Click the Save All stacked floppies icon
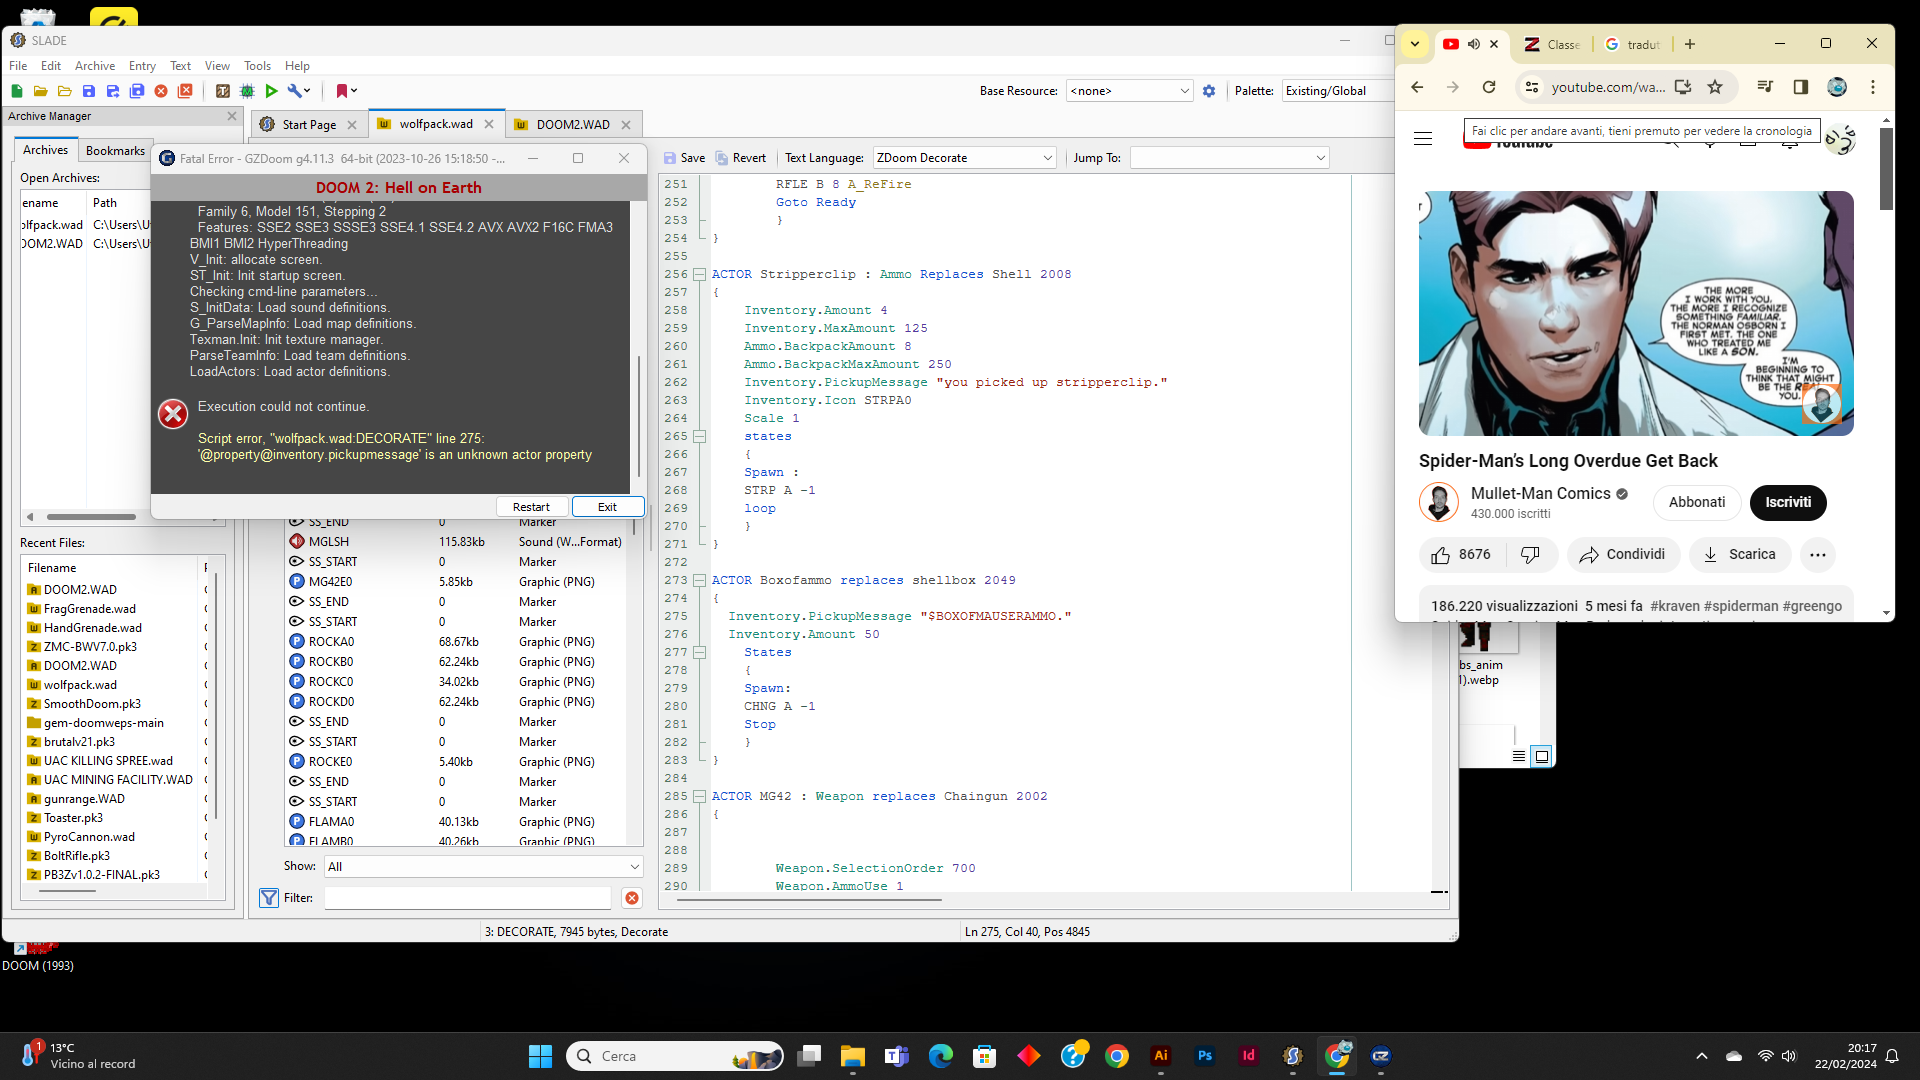This screenshot has width=1920, height=1080. [x=137, y=91]
